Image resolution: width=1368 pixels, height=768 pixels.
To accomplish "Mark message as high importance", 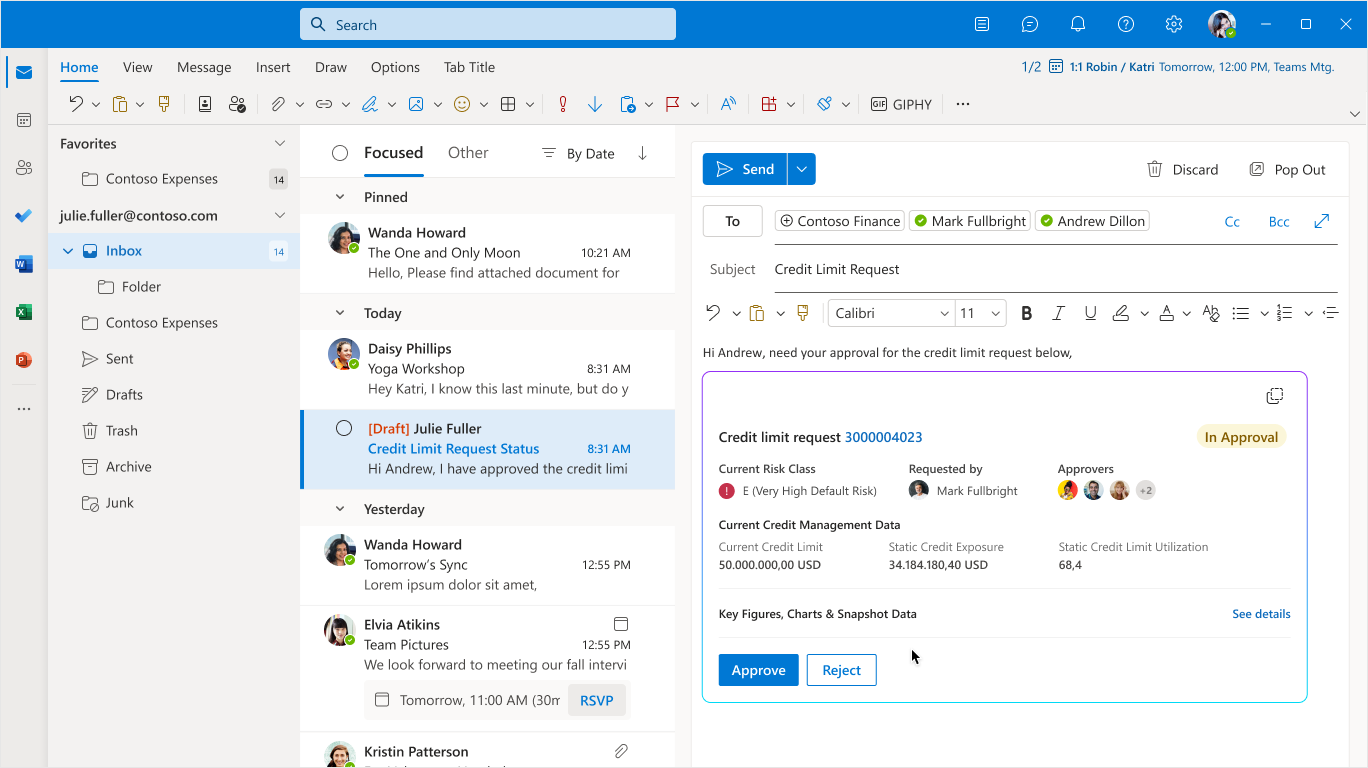I will [563, 104].
